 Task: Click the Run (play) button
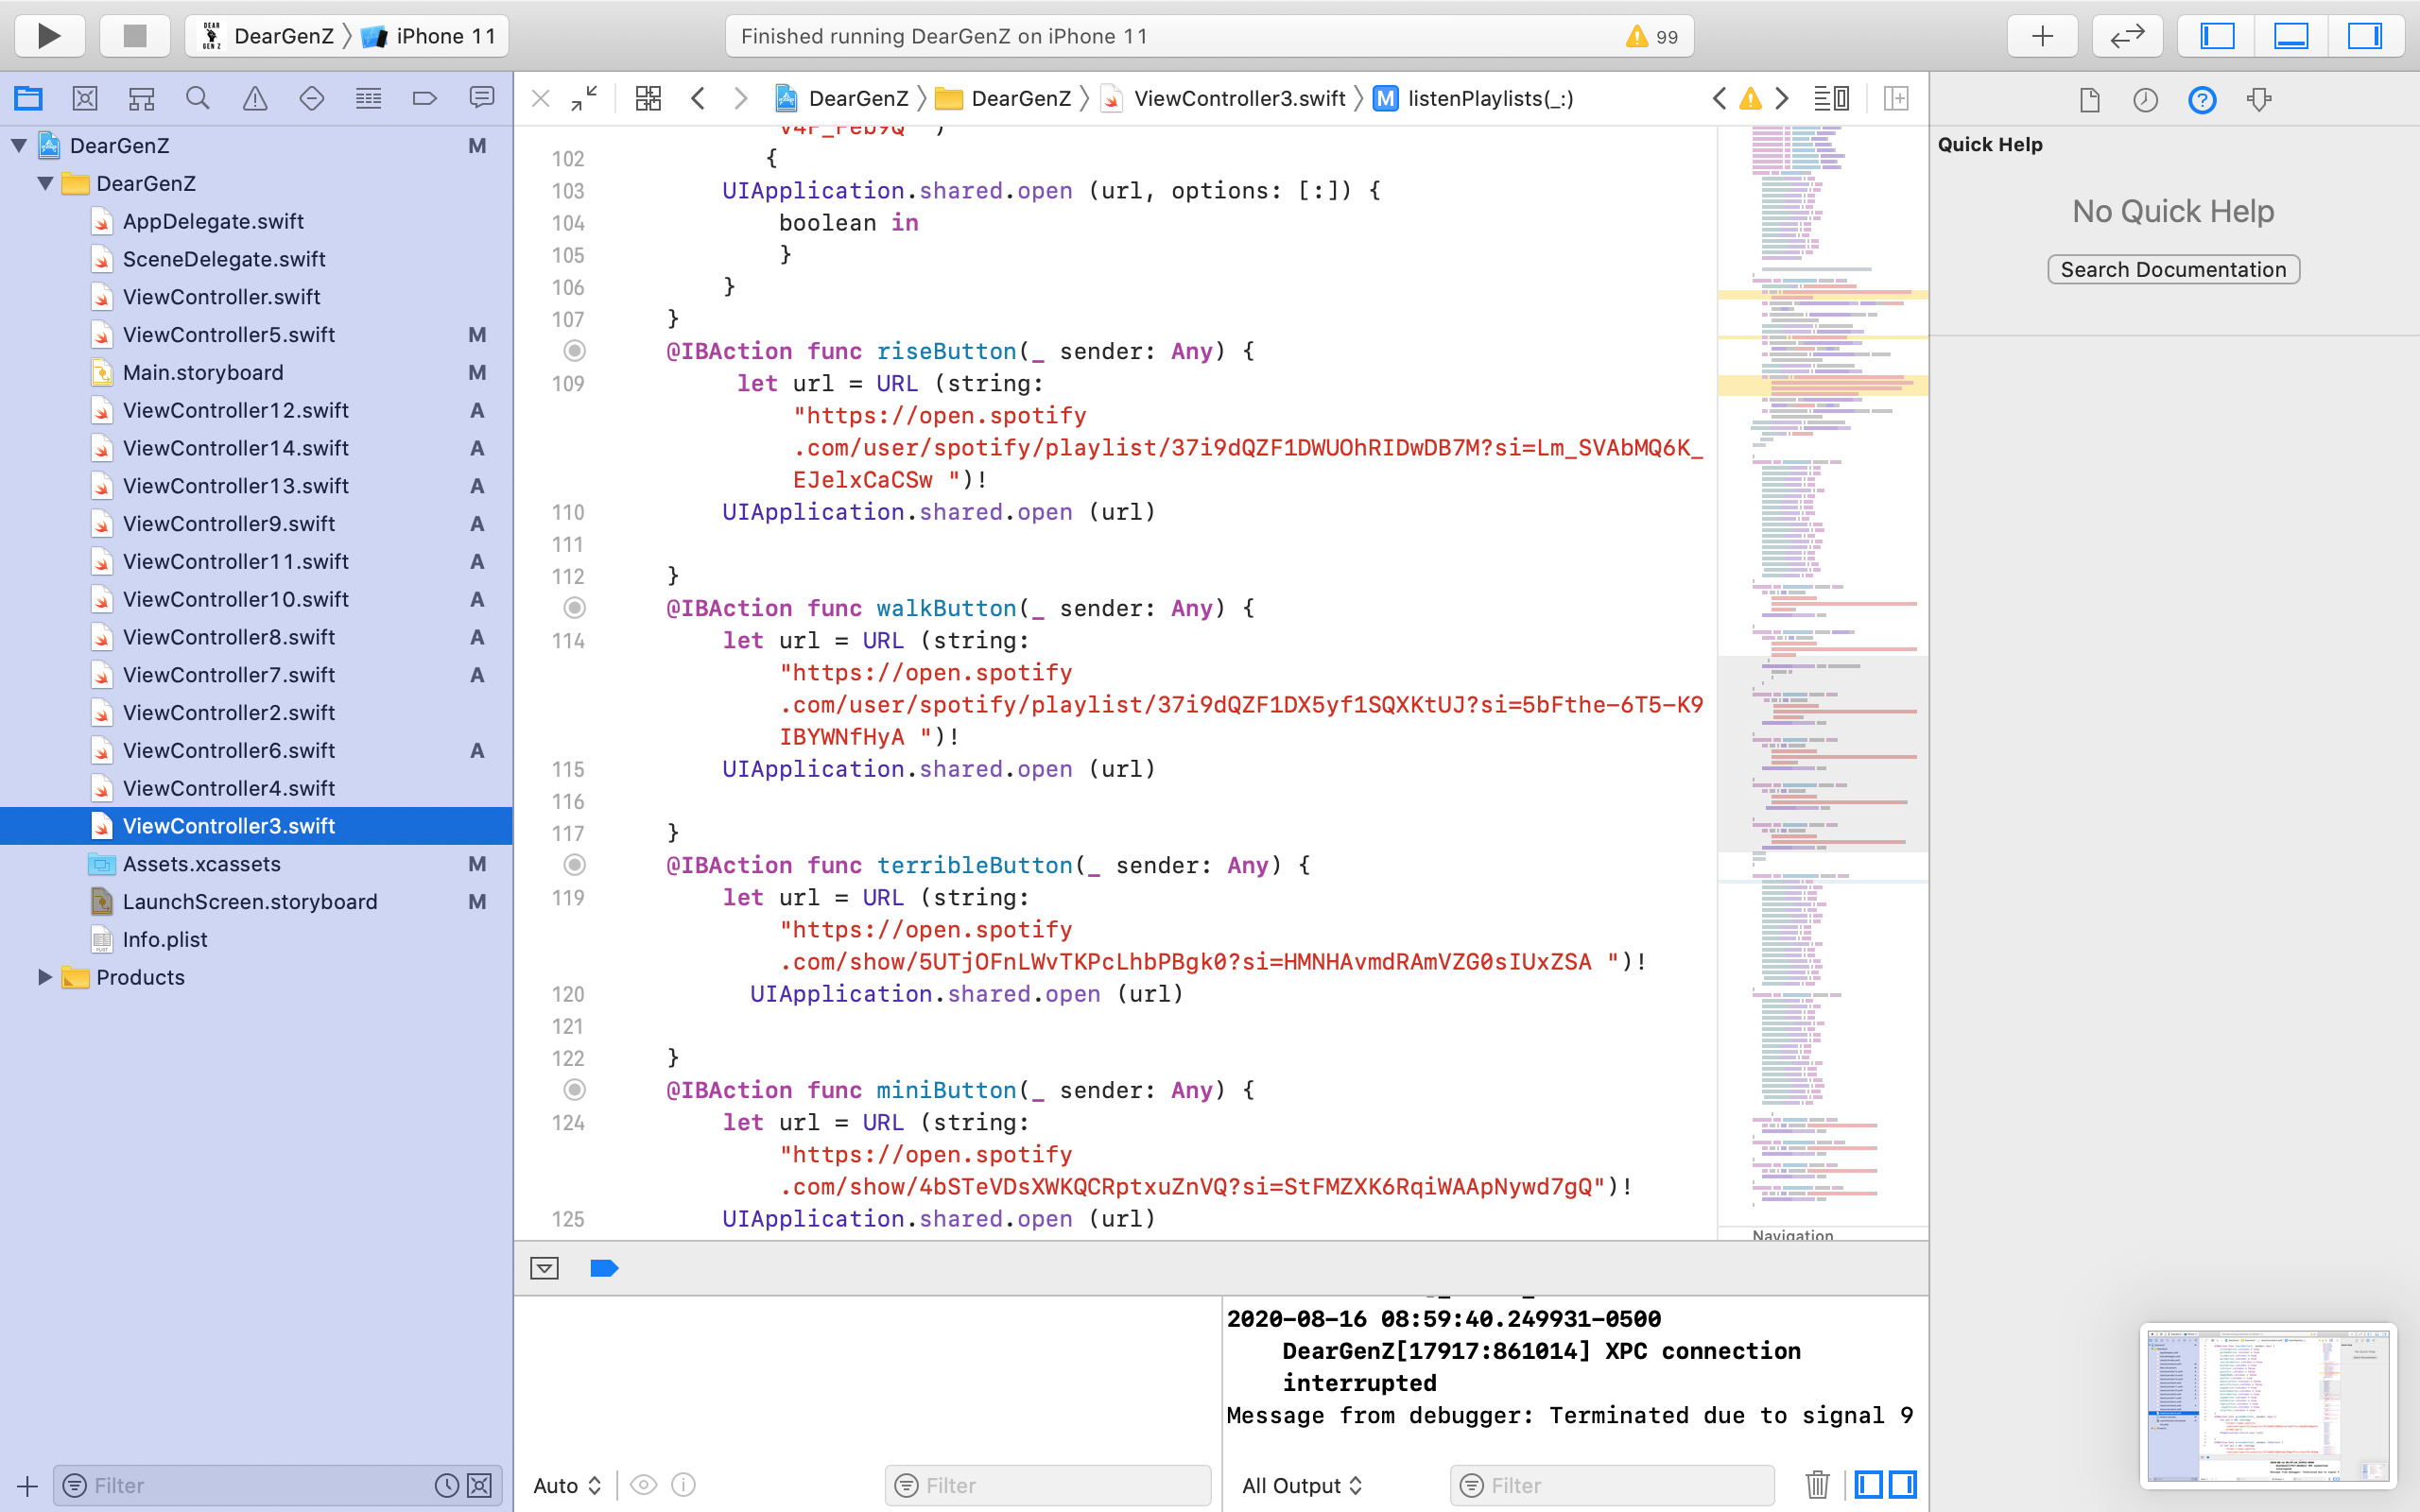pos(48,36)
